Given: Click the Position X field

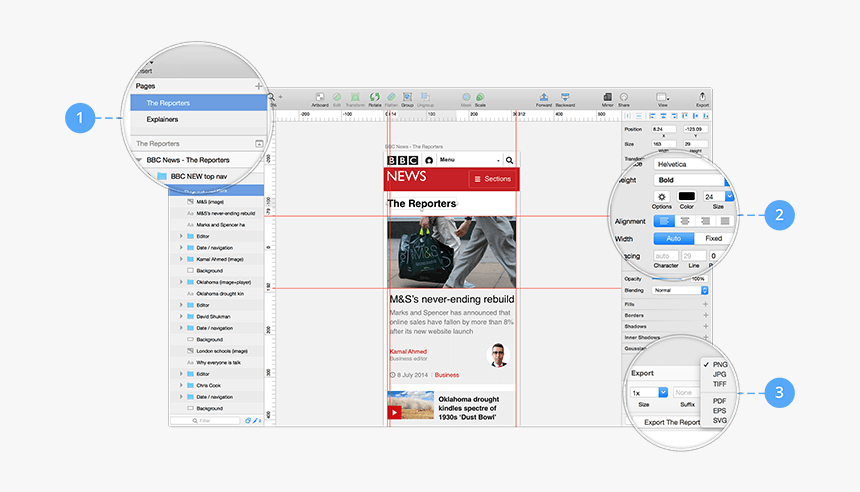Looking at the screenshot, I should point(664,129).
